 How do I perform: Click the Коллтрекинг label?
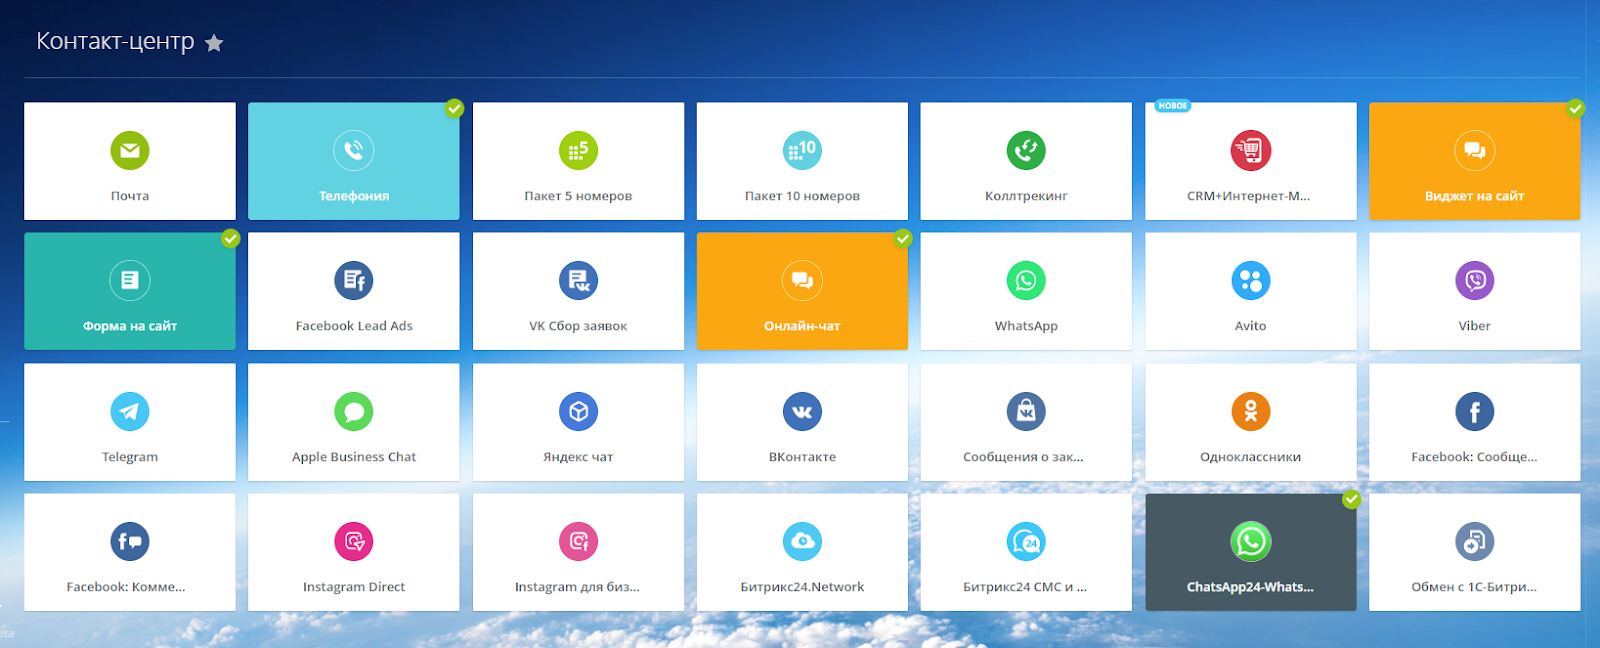point(1026,196)
